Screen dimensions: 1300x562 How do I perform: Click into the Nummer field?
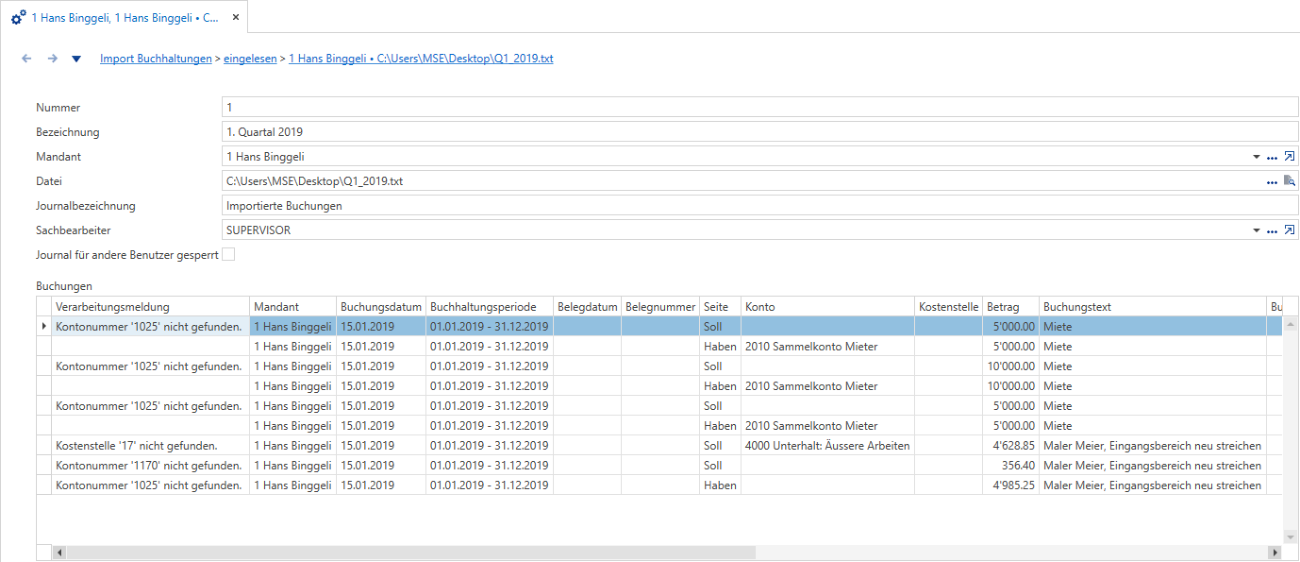[760, 107]
